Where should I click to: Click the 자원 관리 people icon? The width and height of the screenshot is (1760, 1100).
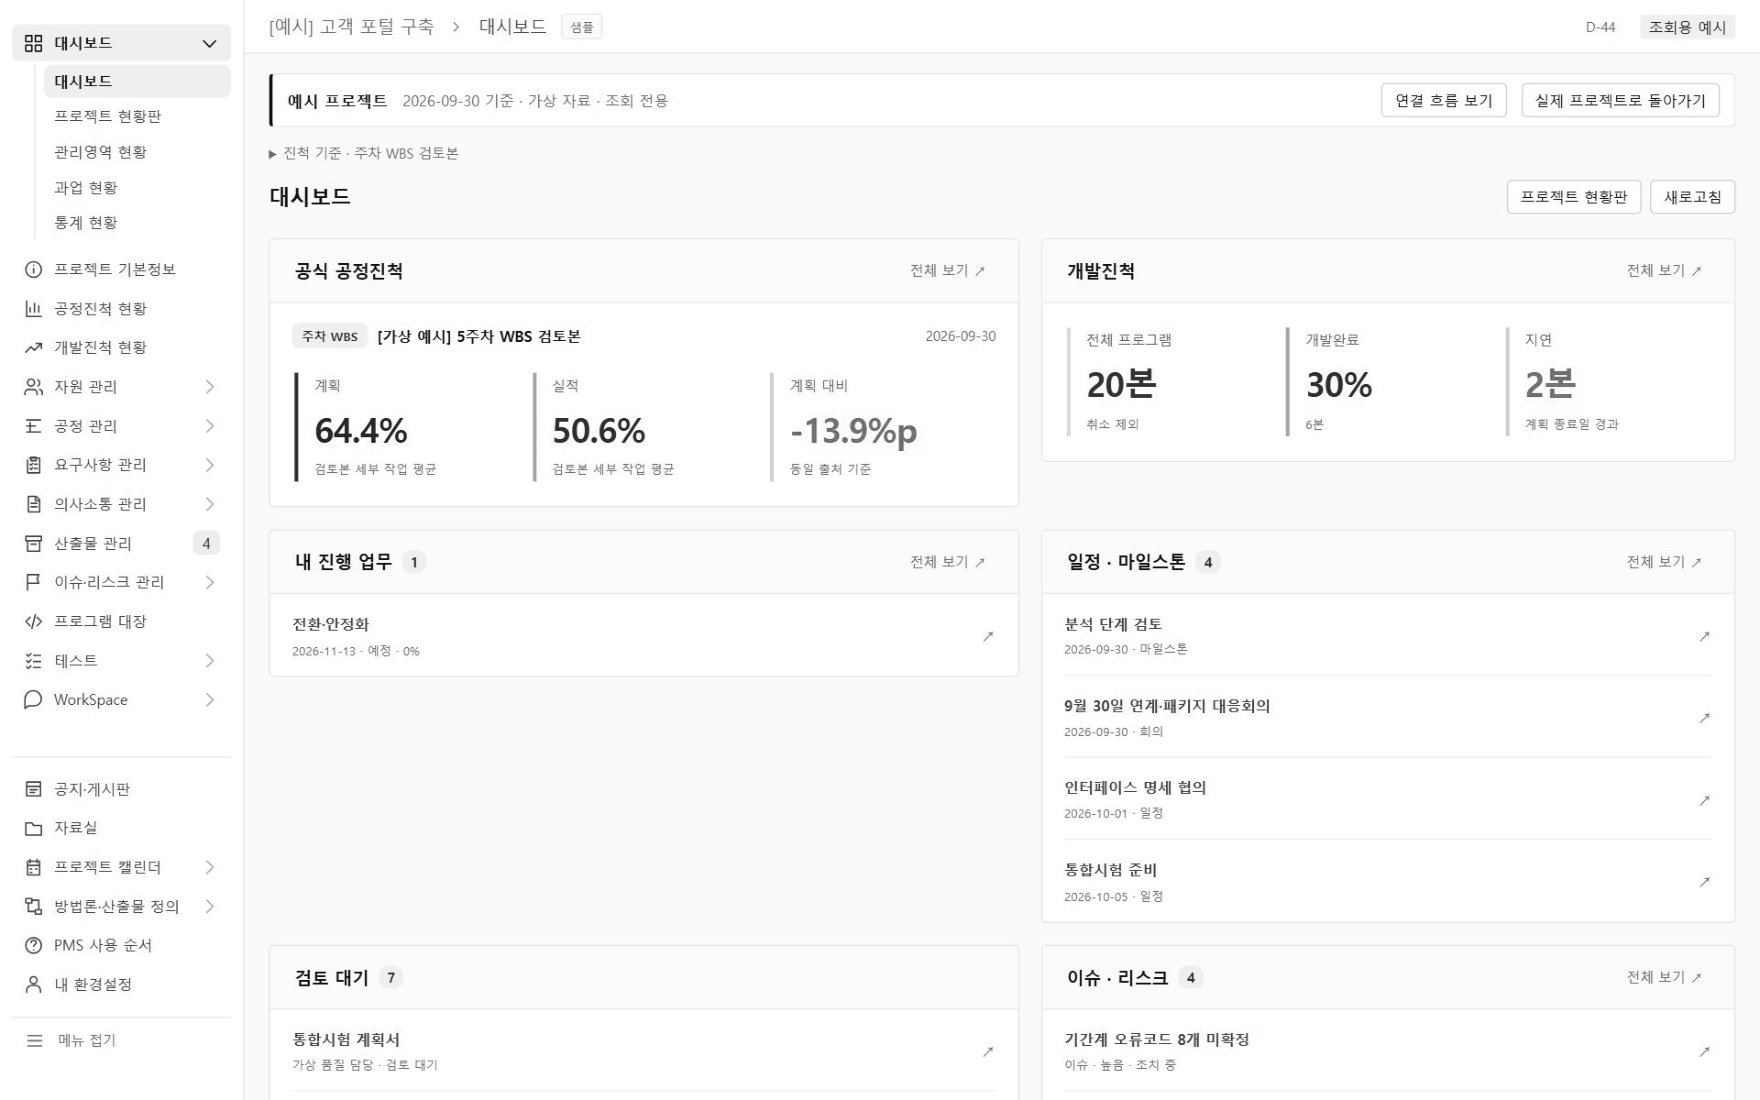pos(34,387)
